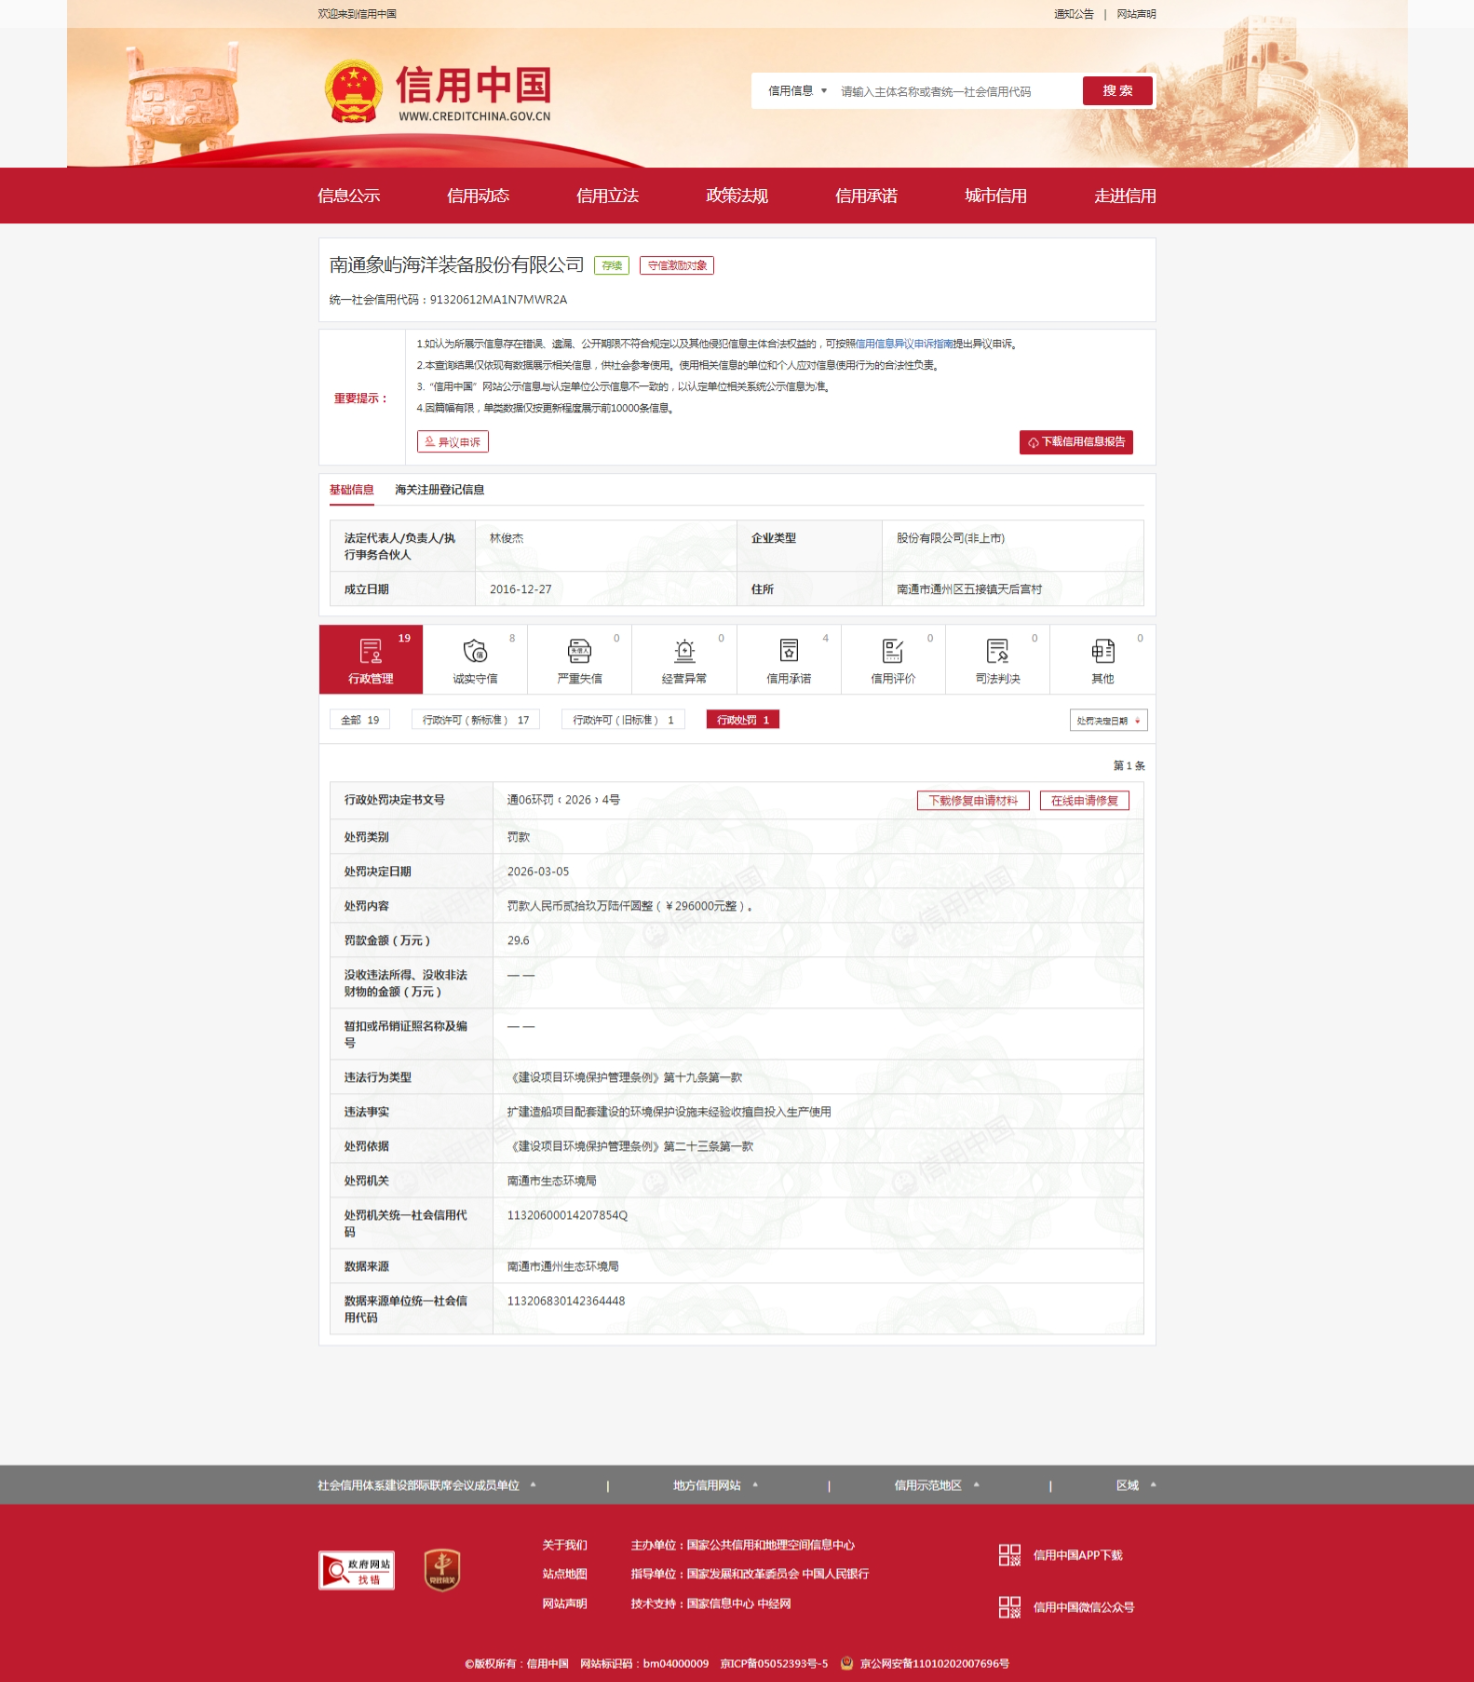Go to 走进信用 in the main navigation
This screenshot has width=1474, height=1682.
click(x=1125, y=196)
